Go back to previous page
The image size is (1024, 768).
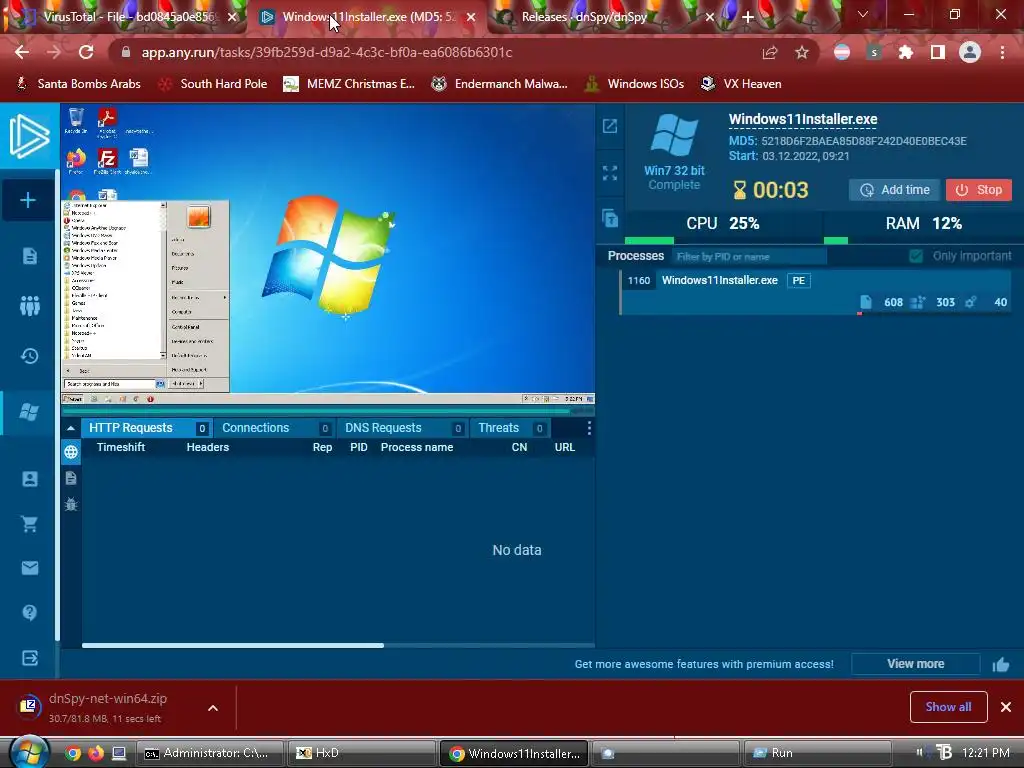[x=22, y=52]
